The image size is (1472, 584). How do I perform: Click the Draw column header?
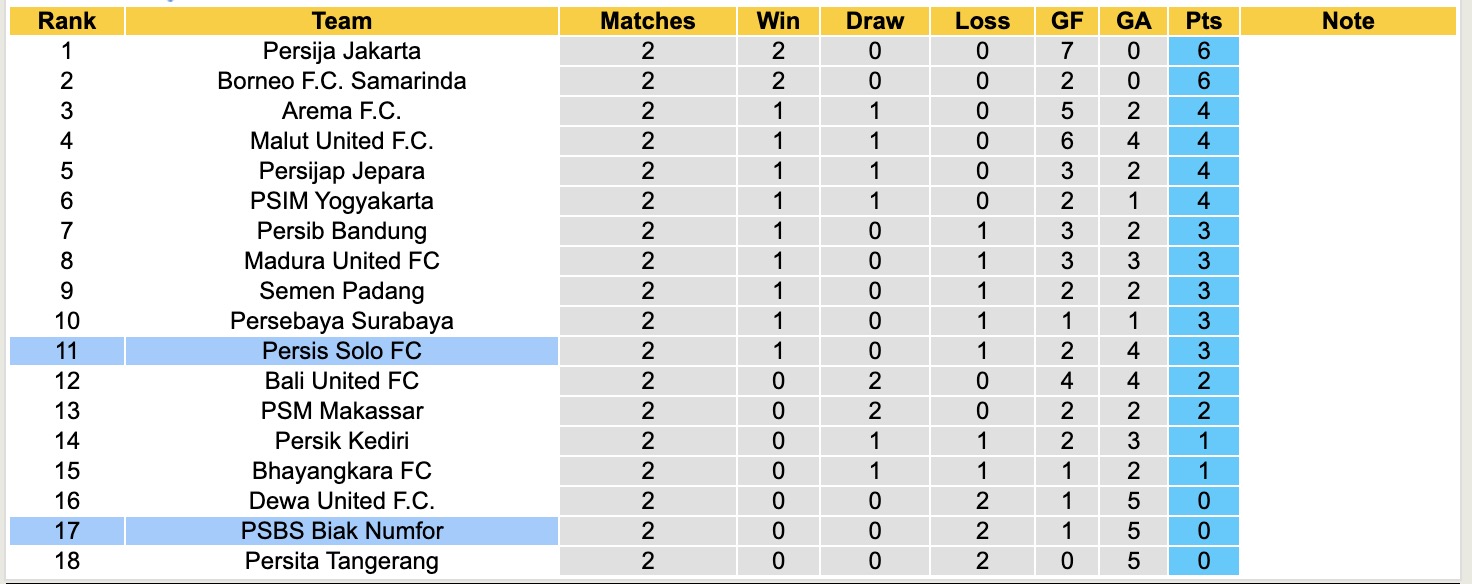tap(875, 21)
